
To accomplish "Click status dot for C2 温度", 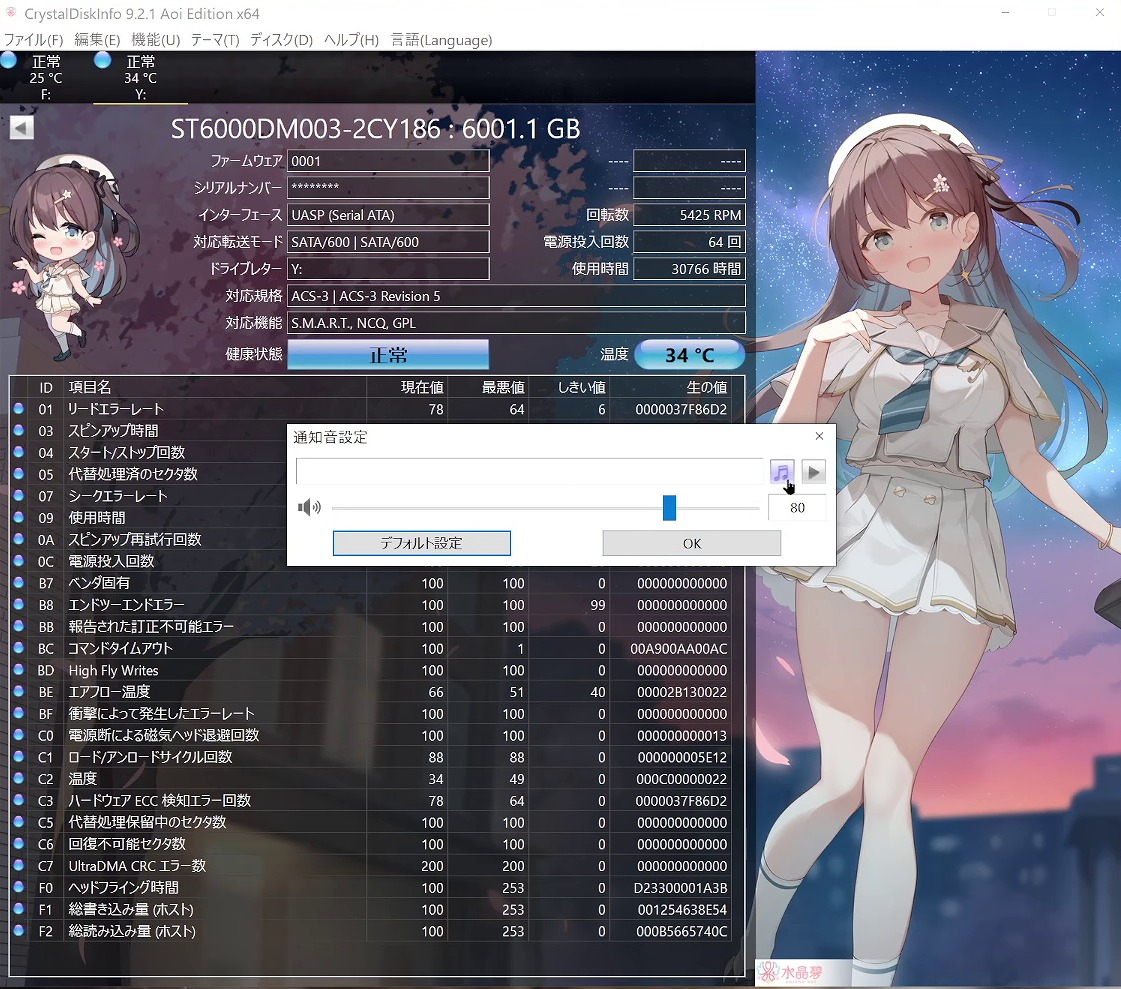I will pos(19,778).
